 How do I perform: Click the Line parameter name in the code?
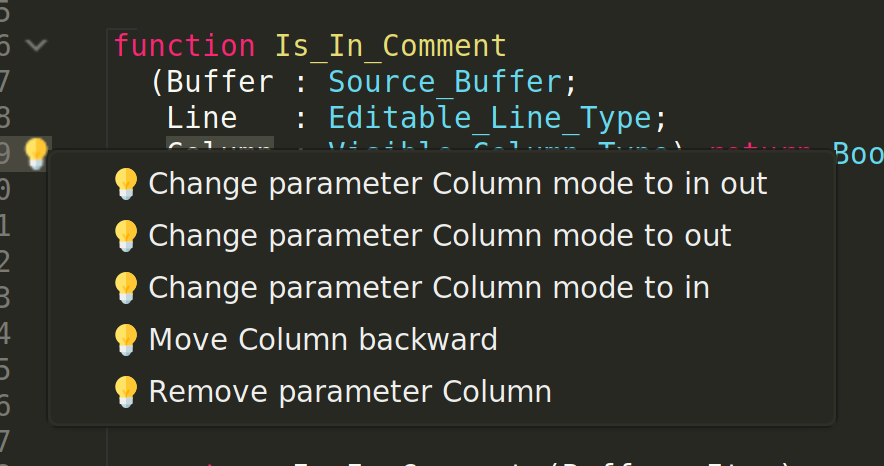click(x=202, y=118)
